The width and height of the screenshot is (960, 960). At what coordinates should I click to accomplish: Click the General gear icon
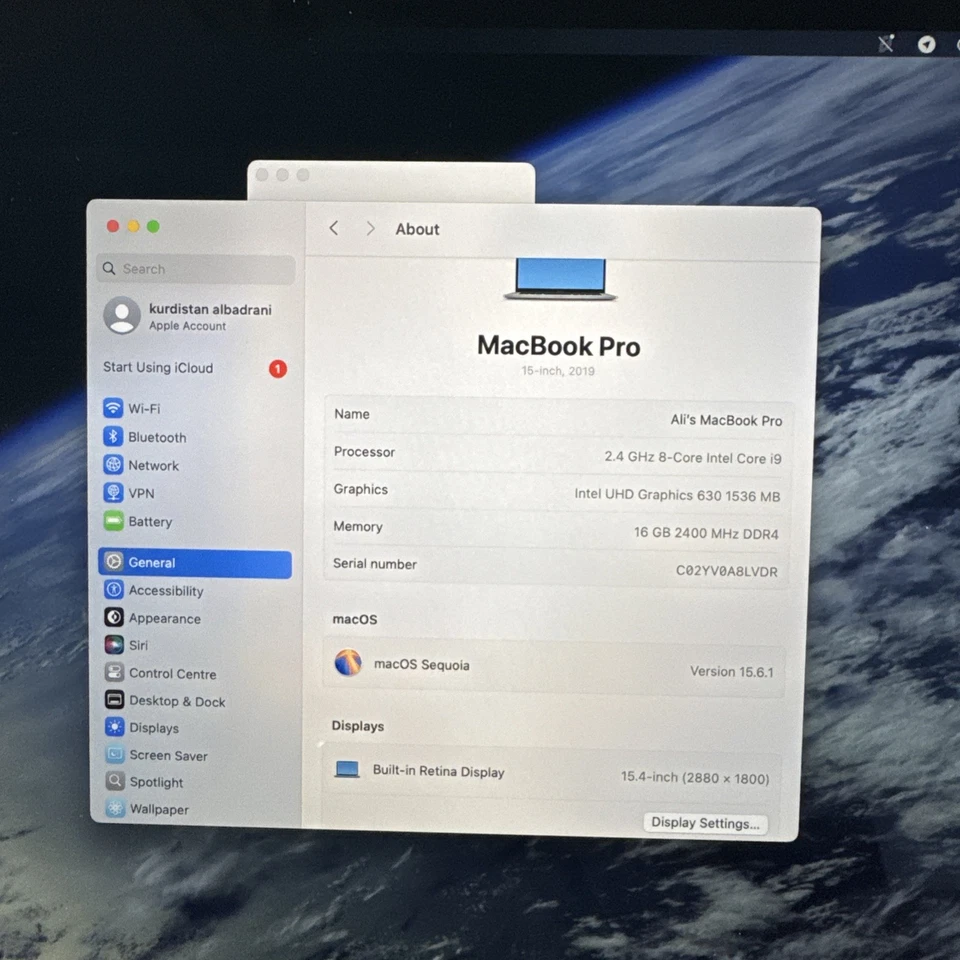click(113, 561)
